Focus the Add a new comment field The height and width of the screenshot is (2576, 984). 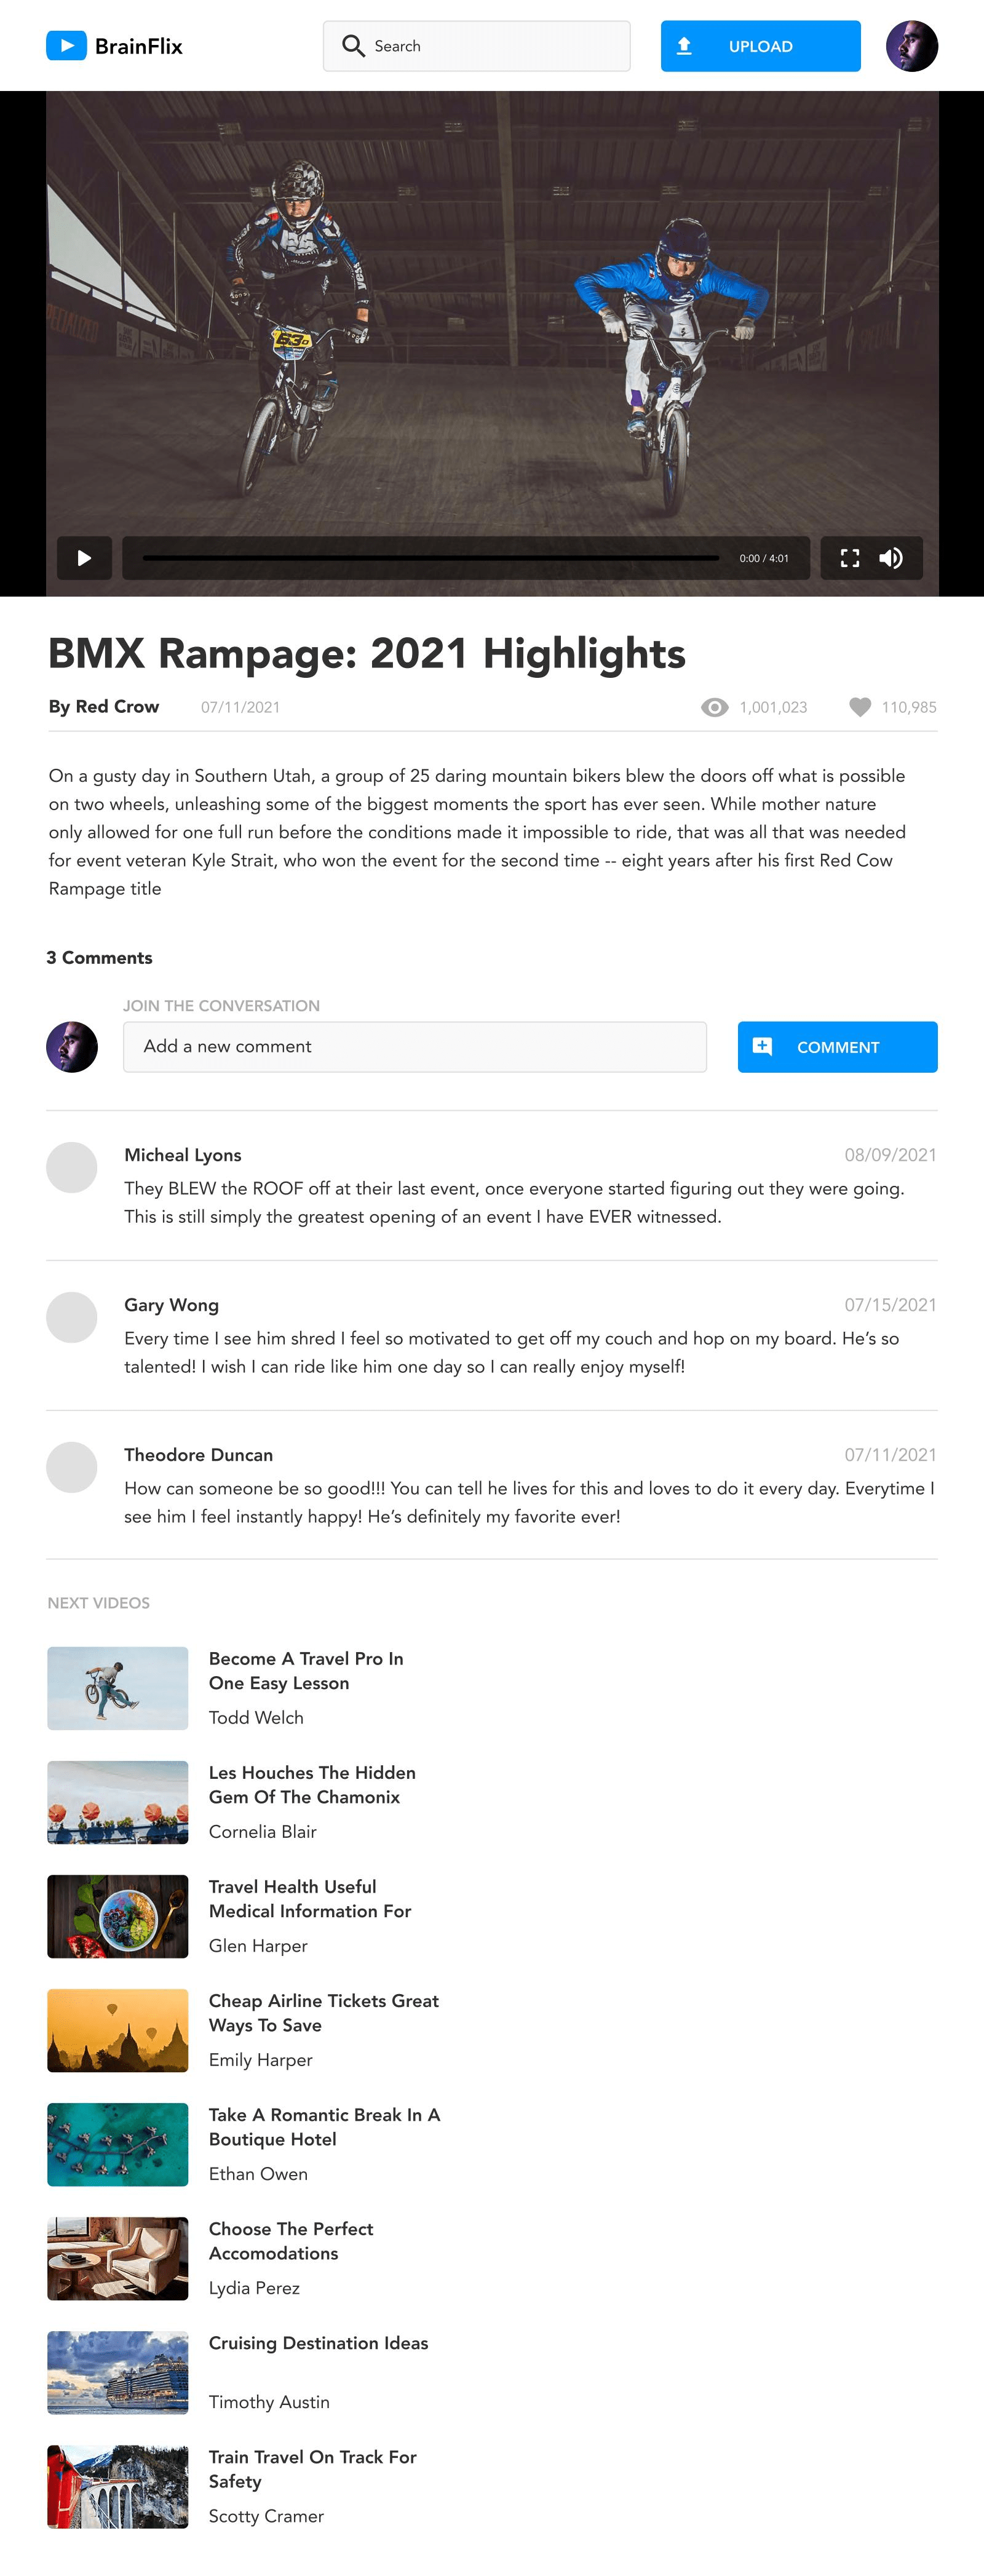(x=414, y=1047)
